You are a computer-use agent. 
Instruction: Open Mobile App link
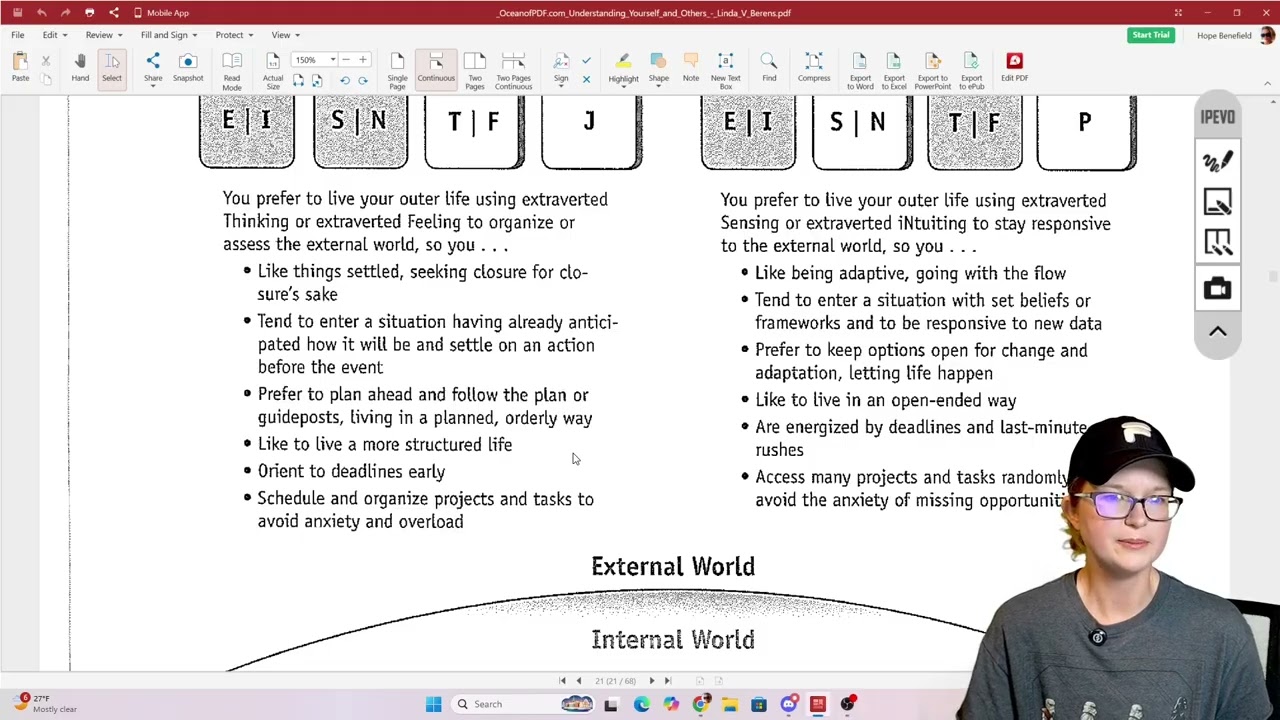coord(161,13)
